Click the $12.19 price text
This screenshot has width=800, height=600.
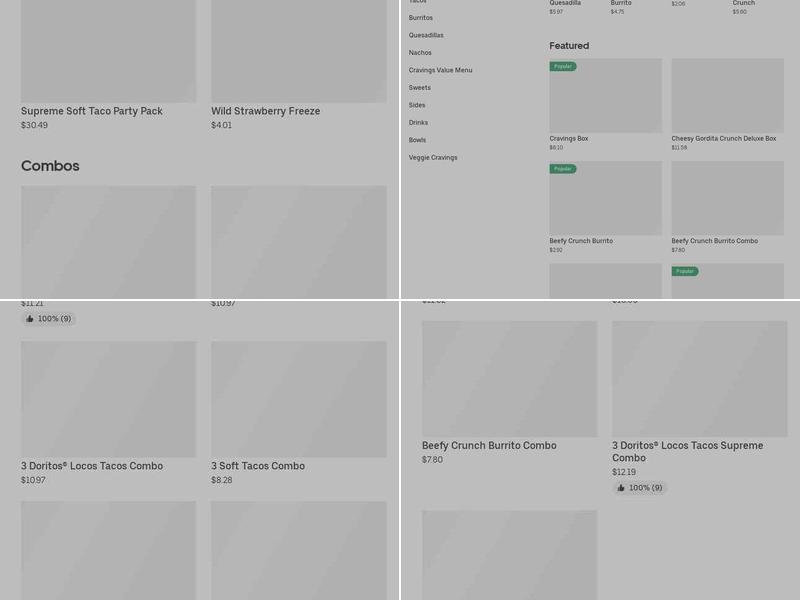[624, 472]
